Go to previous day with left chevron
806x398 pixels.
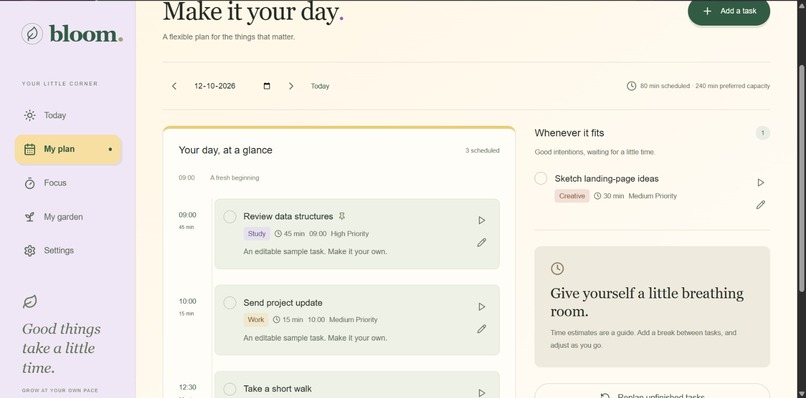[x=174, y=86]
